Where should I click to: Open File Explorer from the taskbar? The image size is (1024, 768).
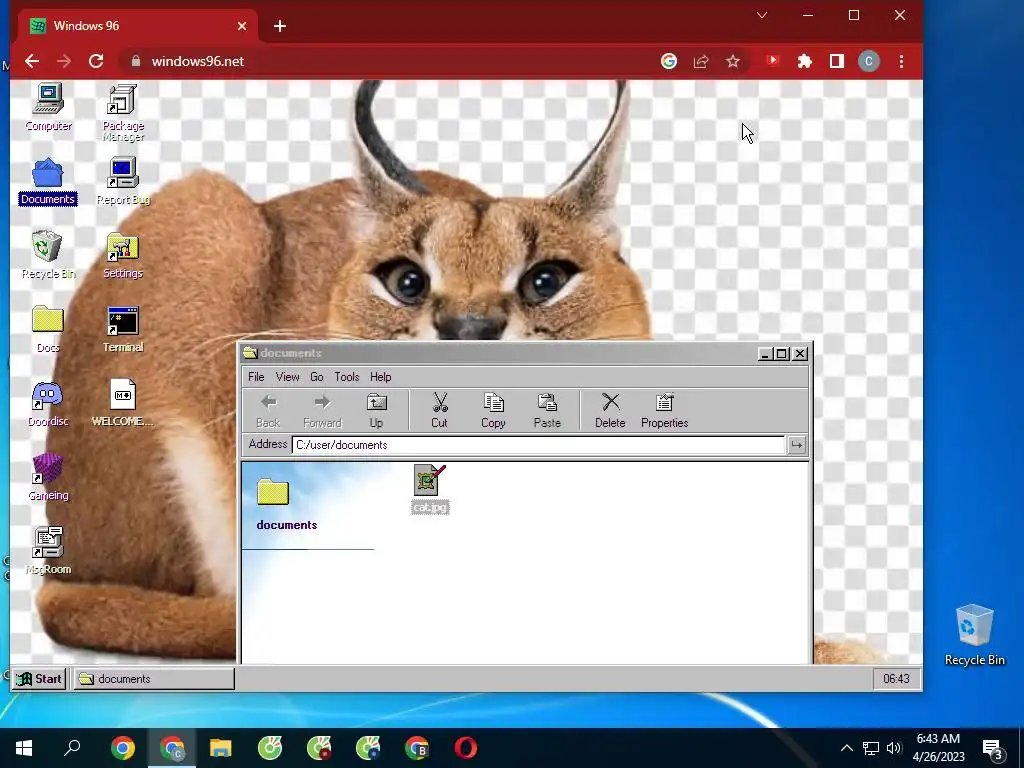220,748
